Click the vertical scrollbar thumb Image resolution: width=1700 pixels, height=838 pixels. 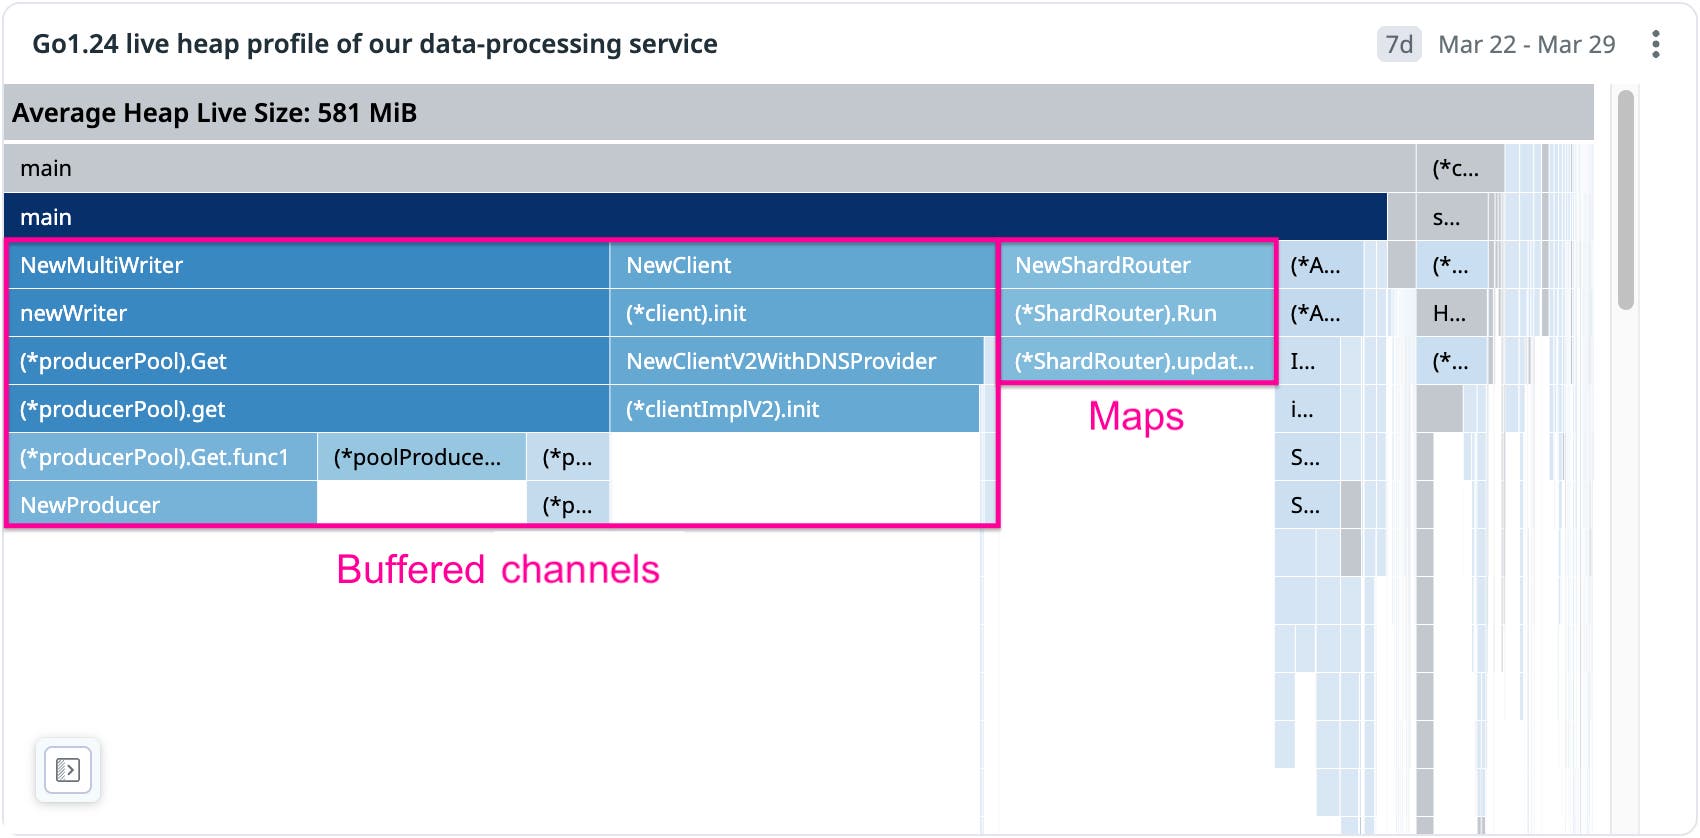click(1626, 200)
